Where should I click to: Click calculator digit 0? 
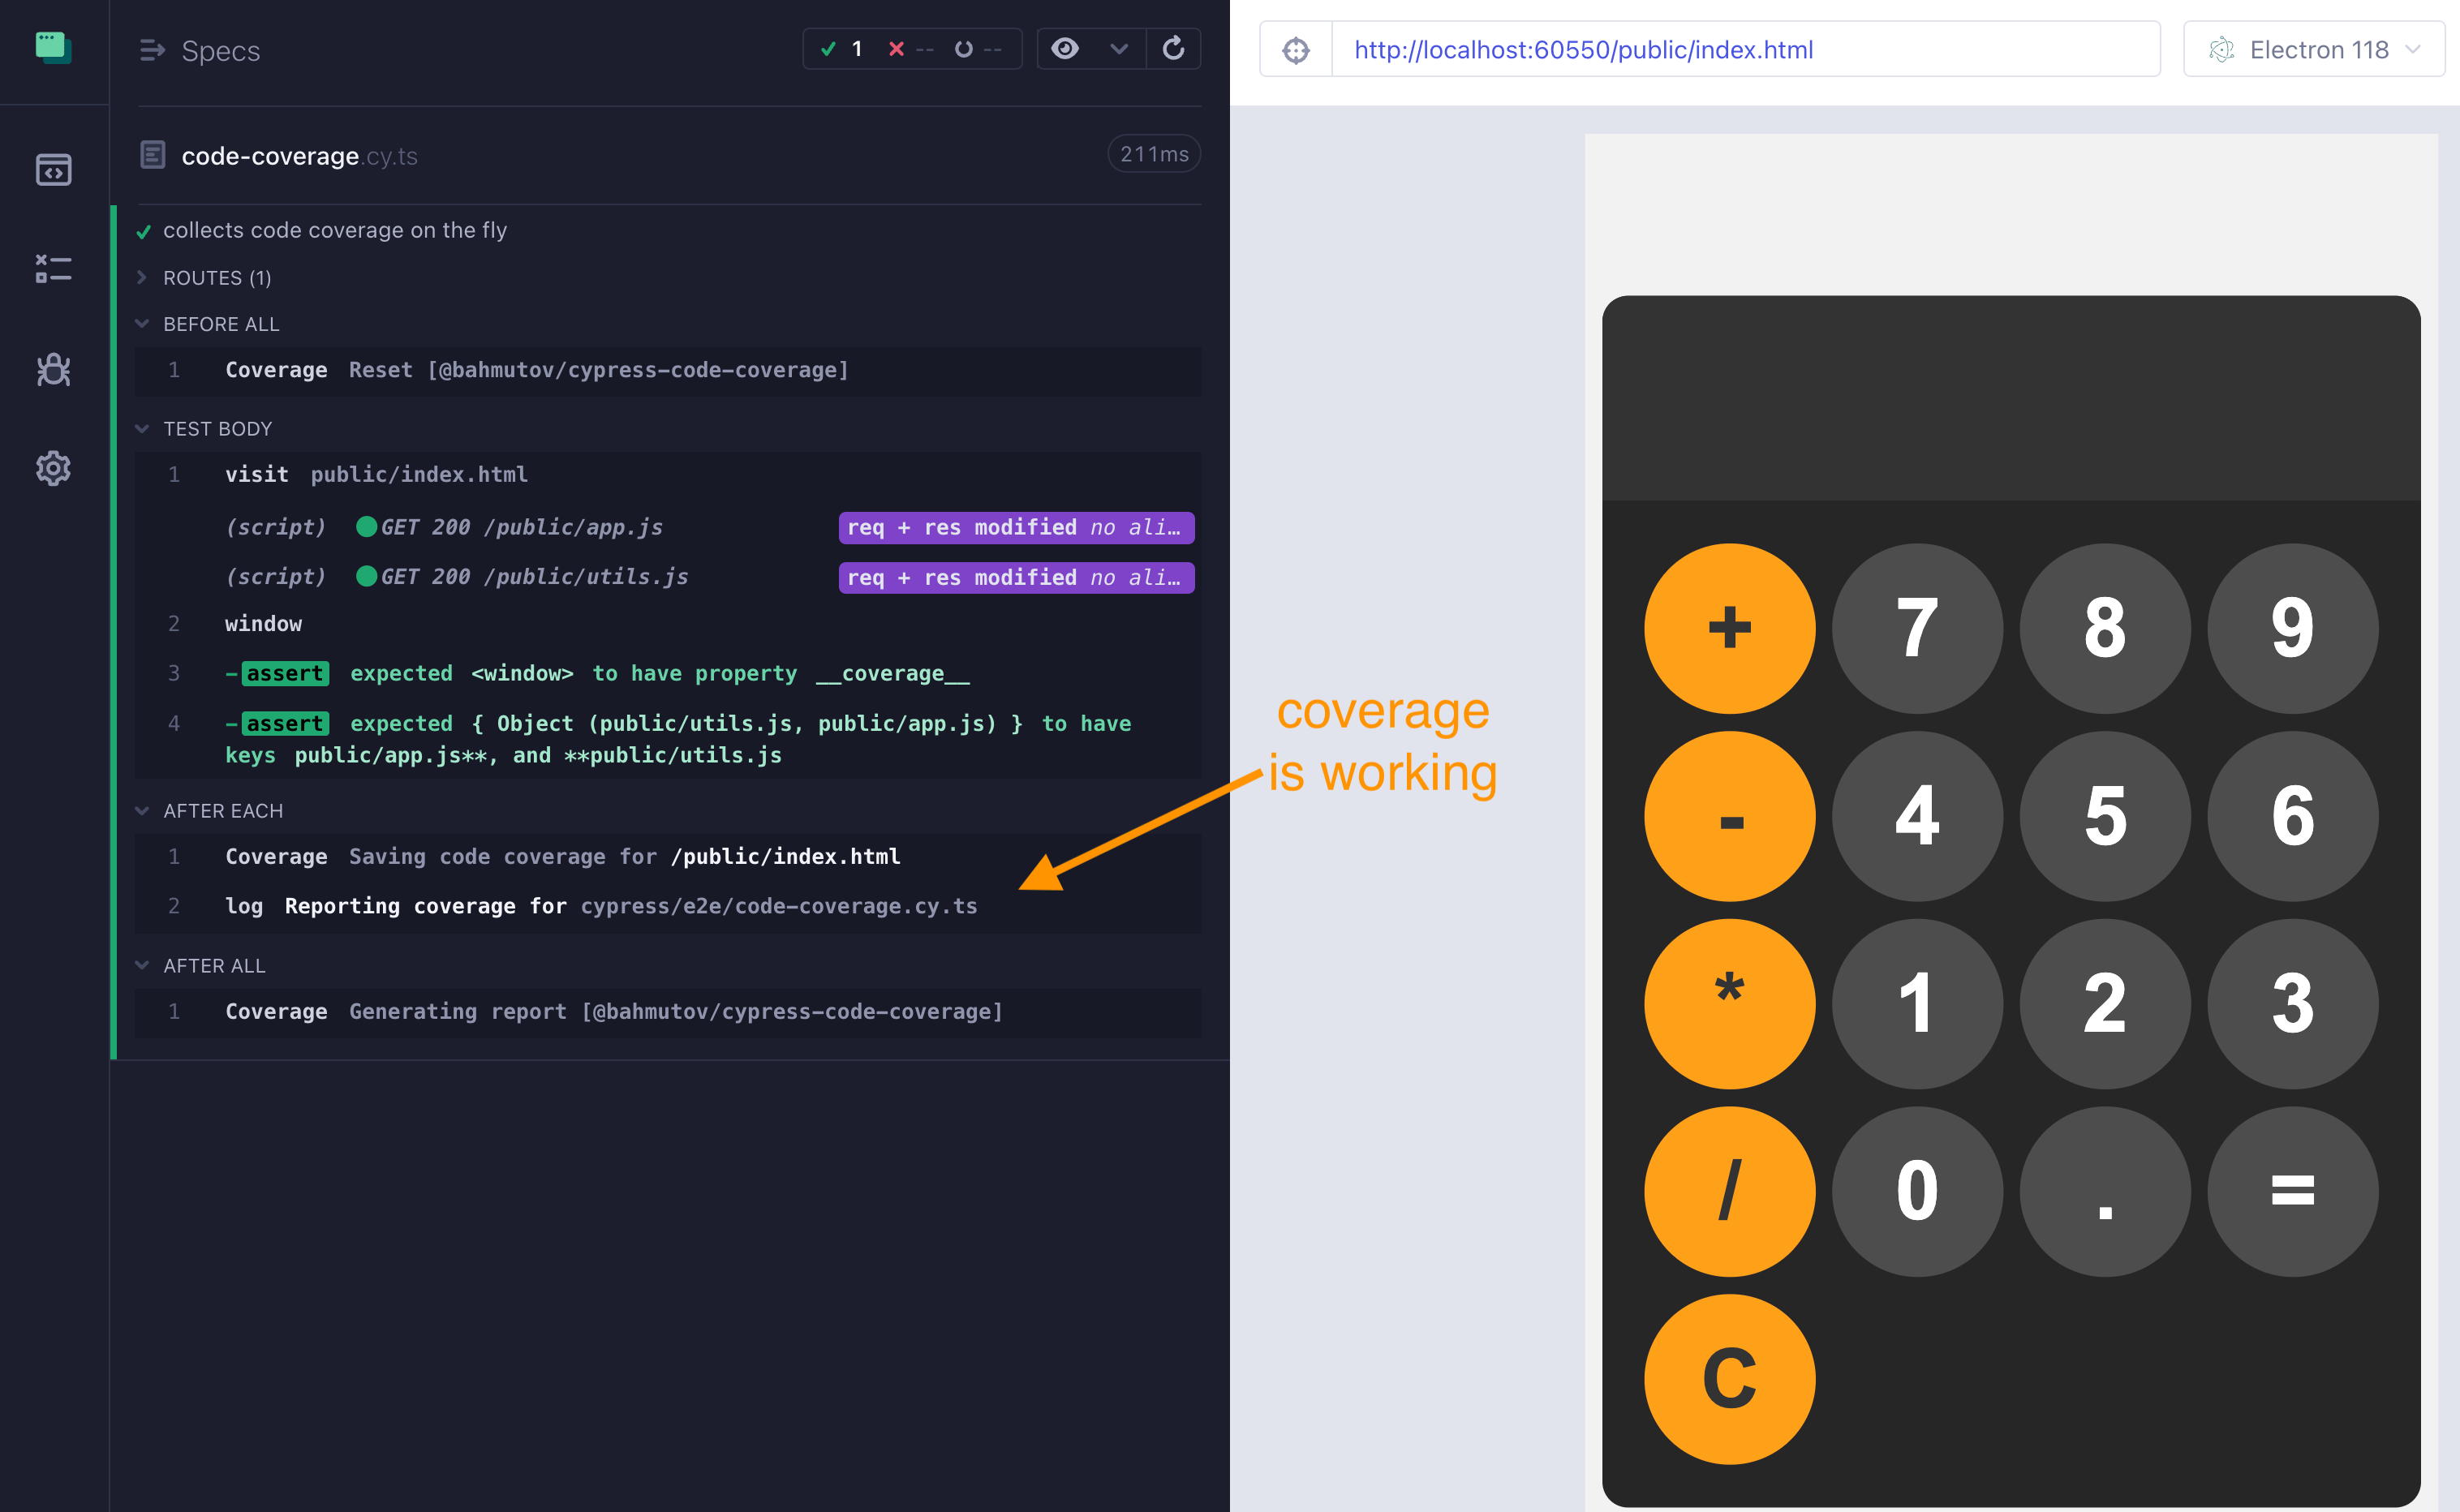pyautogui.click(x=1917, y=1191)
